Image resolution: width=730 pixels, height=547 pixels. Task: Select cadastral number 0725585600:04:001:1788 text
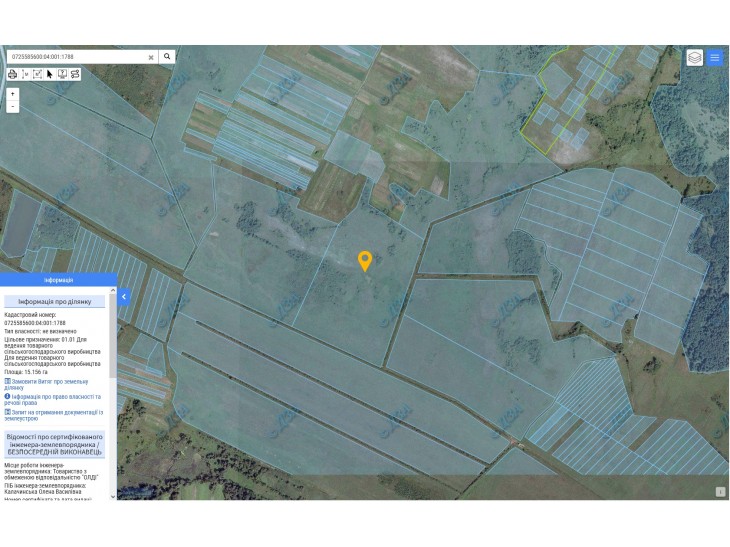[x=35, y=323]
